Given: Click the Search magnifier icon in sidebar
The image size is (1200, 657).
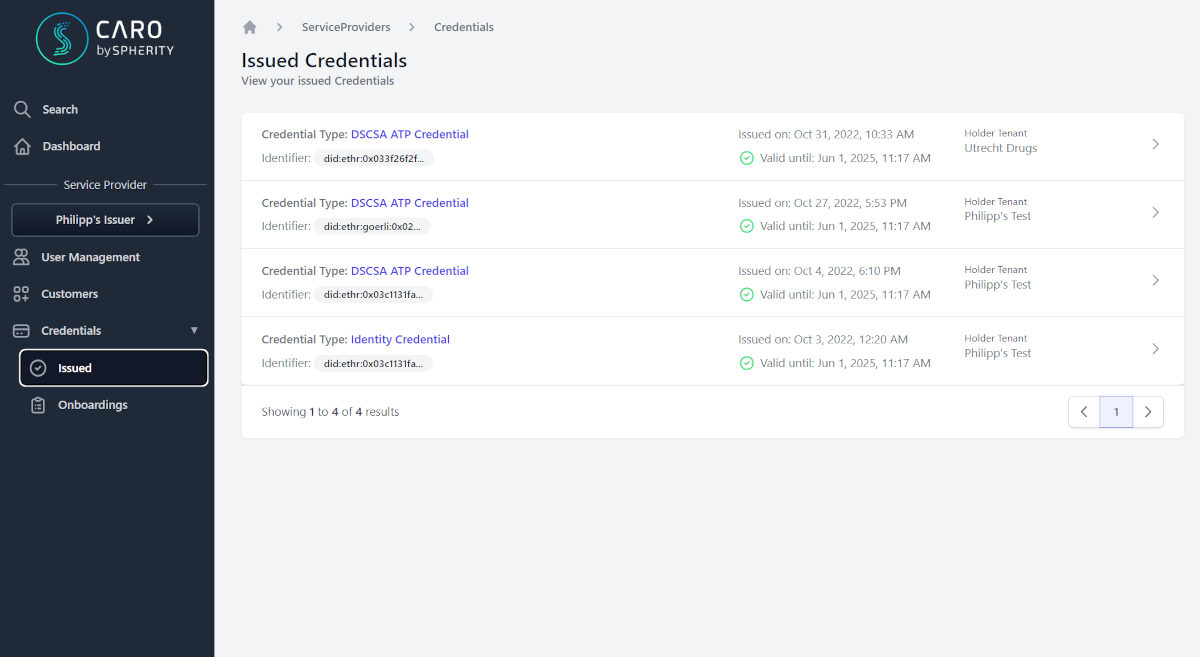Looking at the screenshot, I should click(x=22, y=109).
